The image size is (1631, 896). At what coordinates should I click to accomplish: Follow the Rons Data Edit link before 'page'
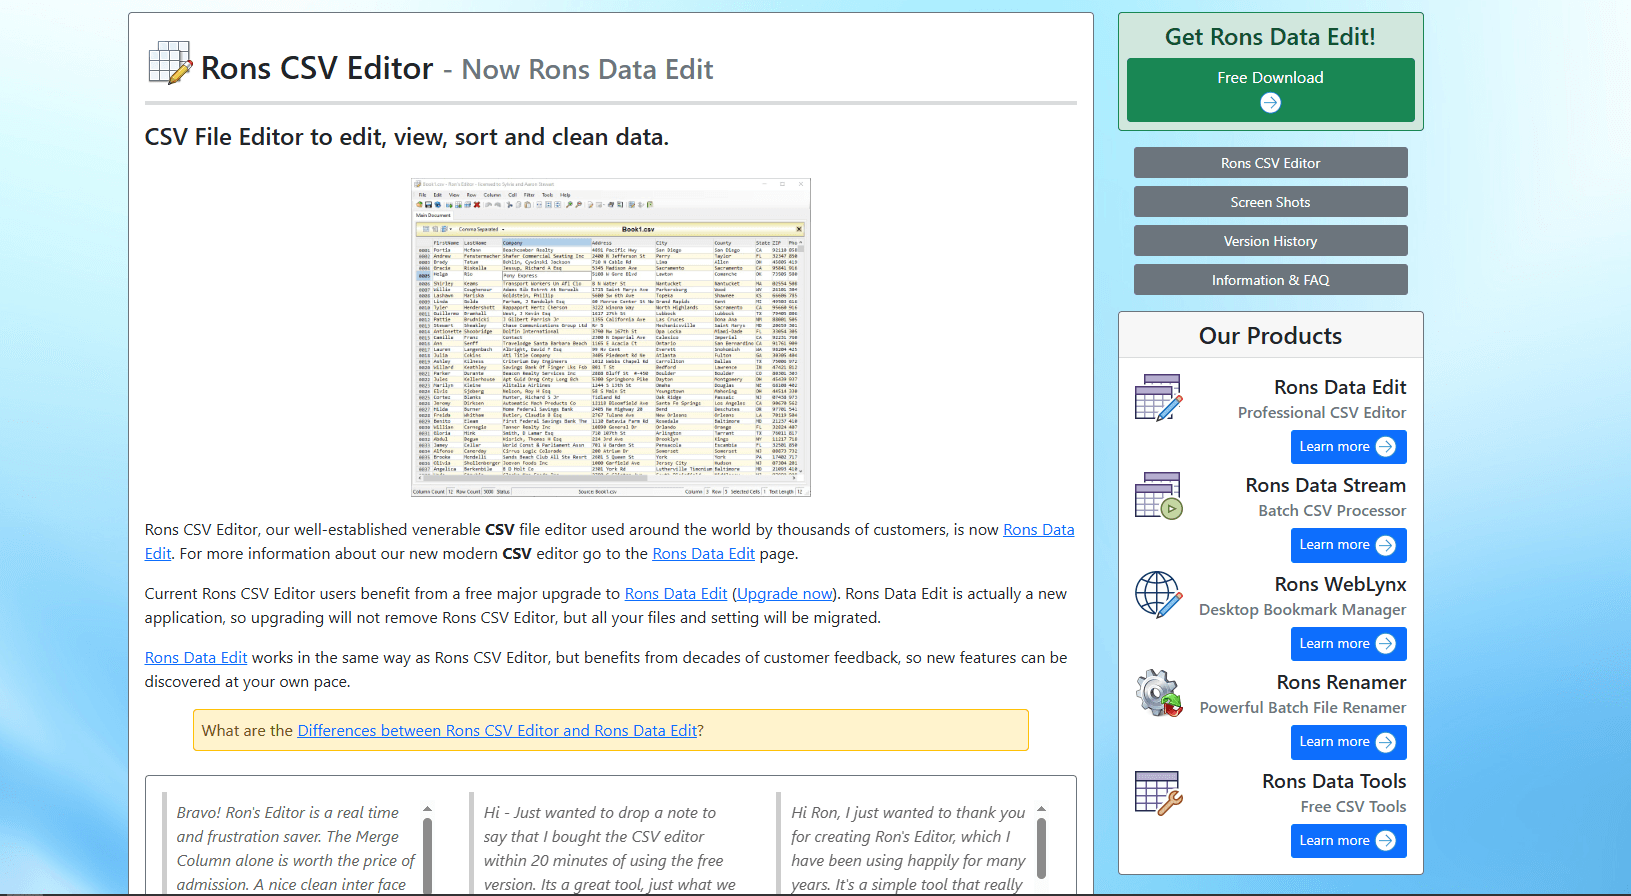[x=703, y=554]
